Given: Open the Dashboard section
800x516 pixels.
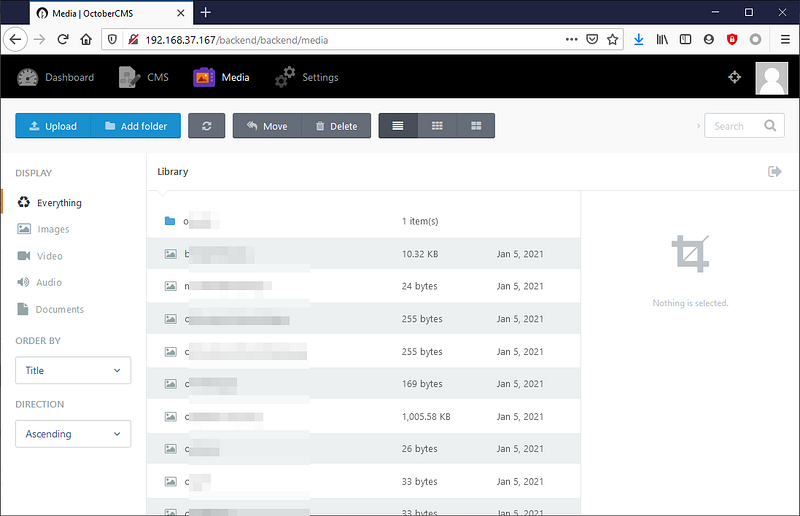Looking at the screenshot, I should click(x=56, y=77).
